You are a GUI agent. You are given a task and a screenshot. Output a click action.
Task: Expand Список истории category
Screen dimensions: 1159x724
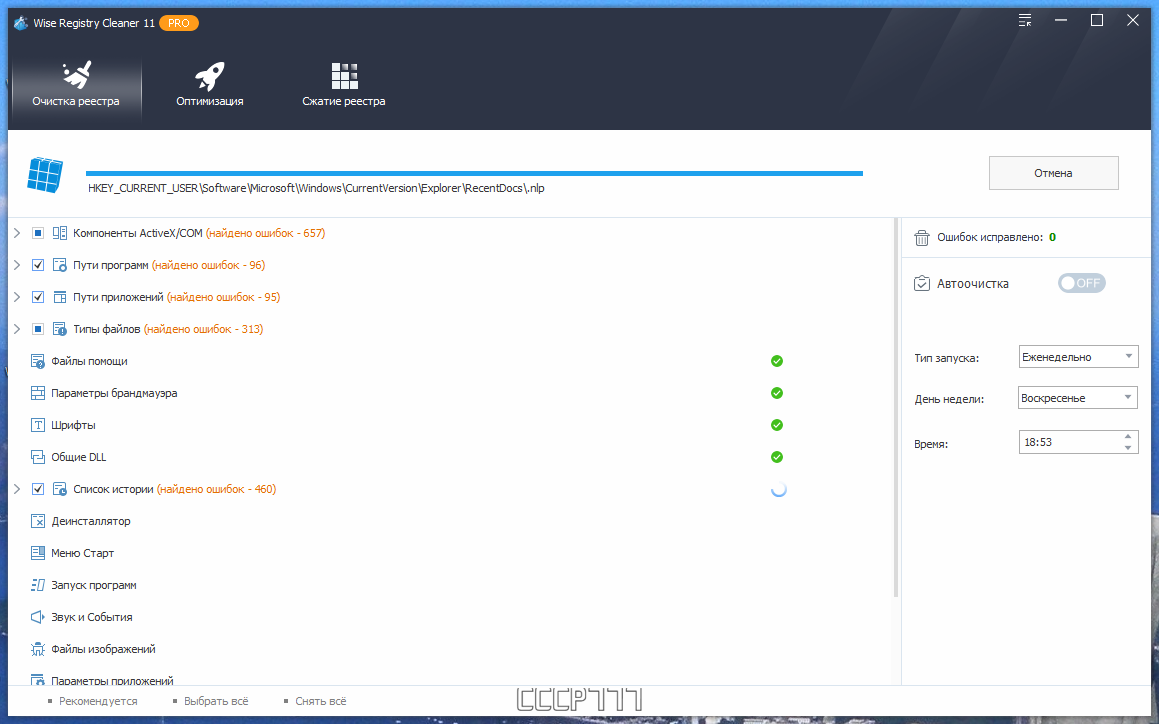click(x=17, y=489)
